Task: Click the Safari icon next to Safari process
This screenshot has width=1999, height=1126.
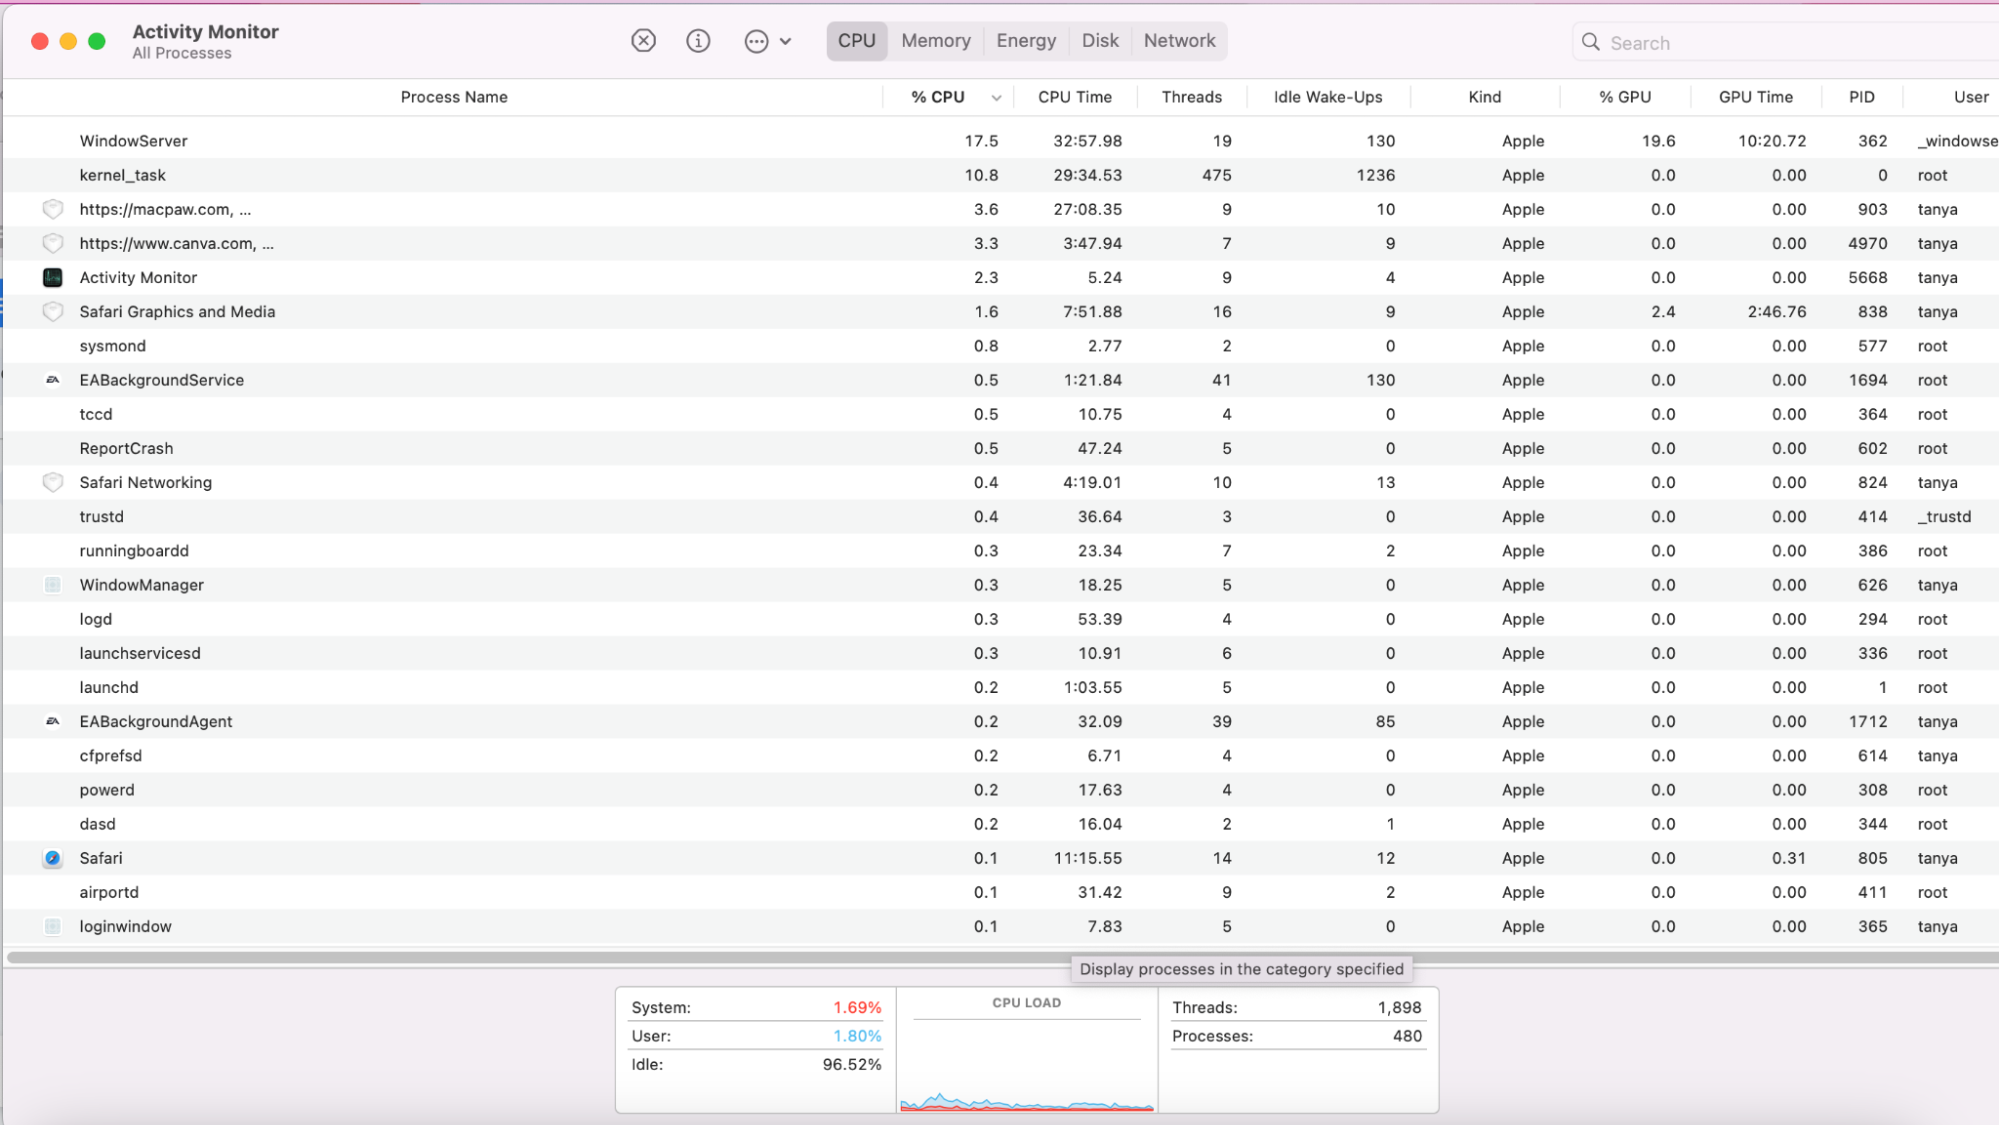Action: [53, 858]
